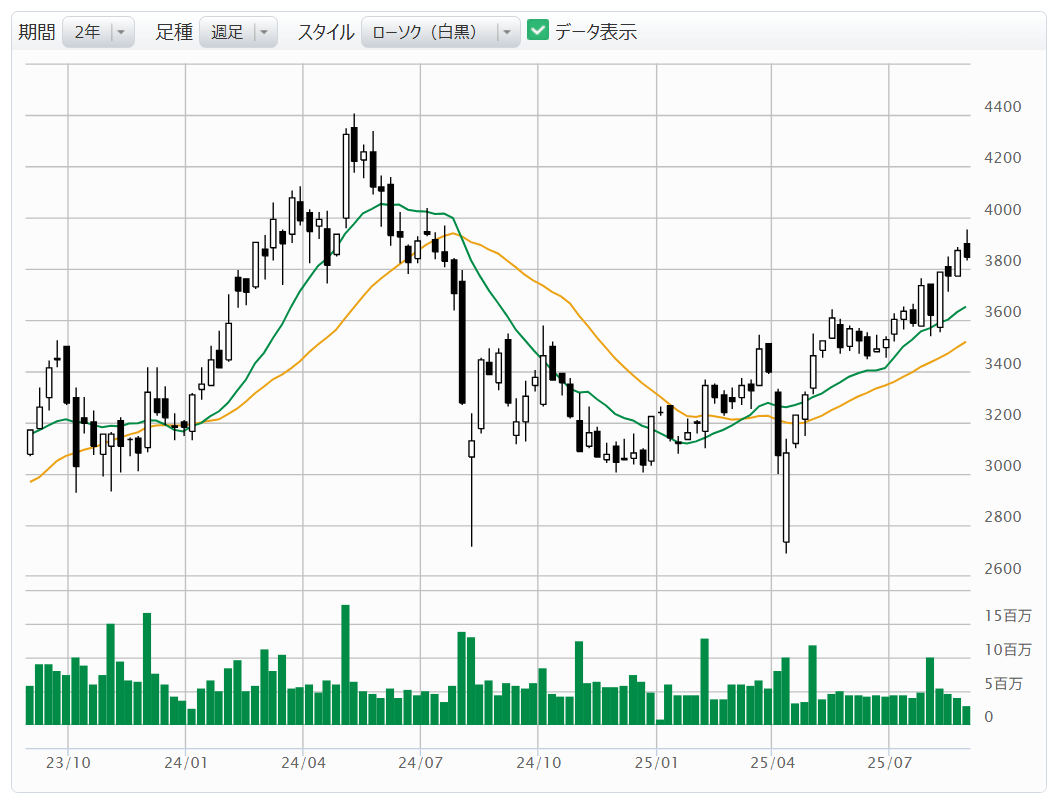Viewport: 1057px width, 799px height.
Task: Click the rightmost volume bar
Action: 966,714
